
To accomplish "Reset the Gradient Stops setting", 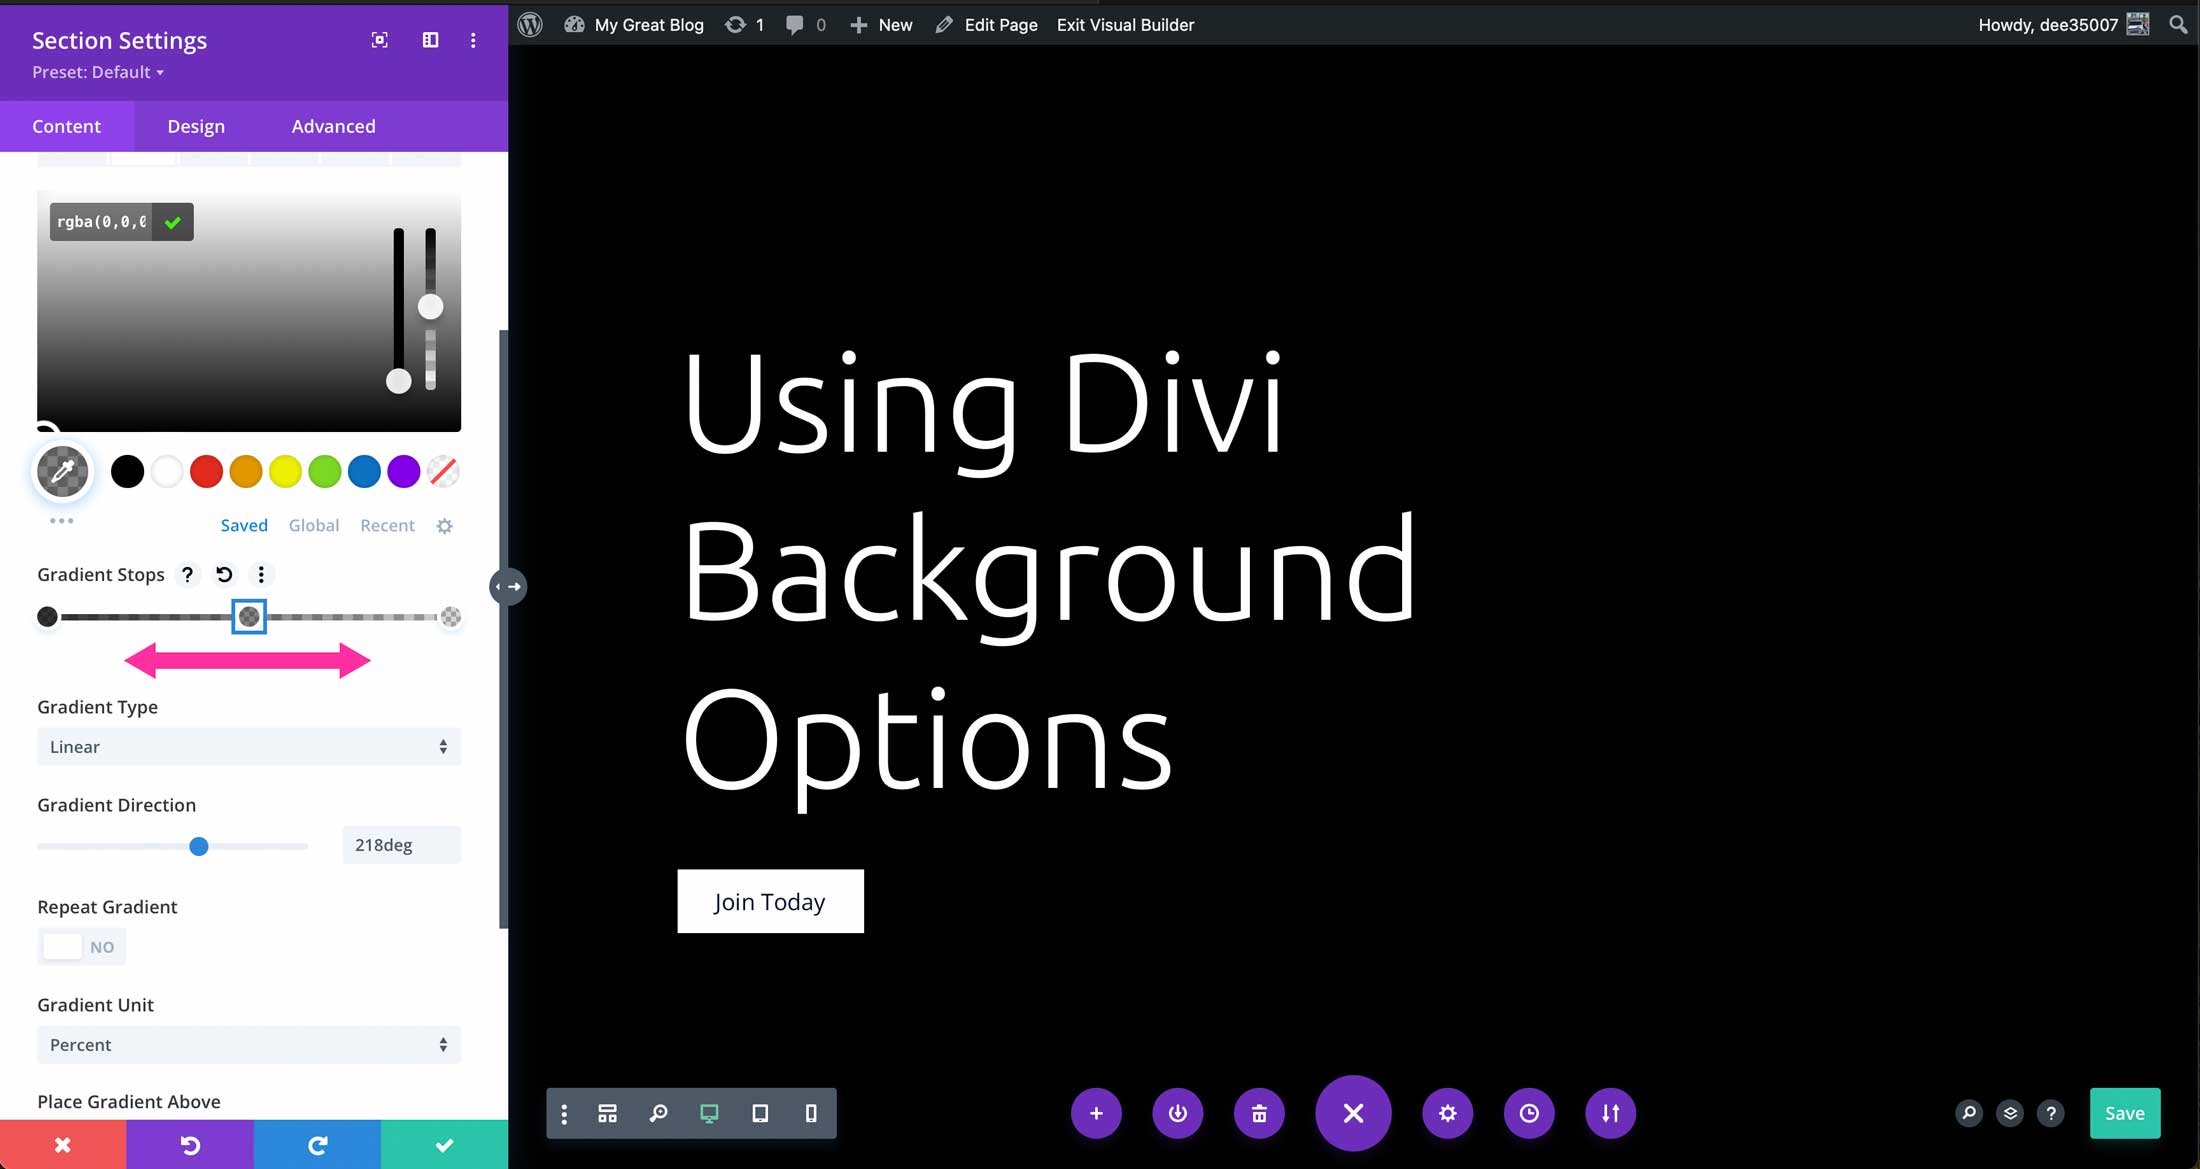I will [x=224, y=574].
